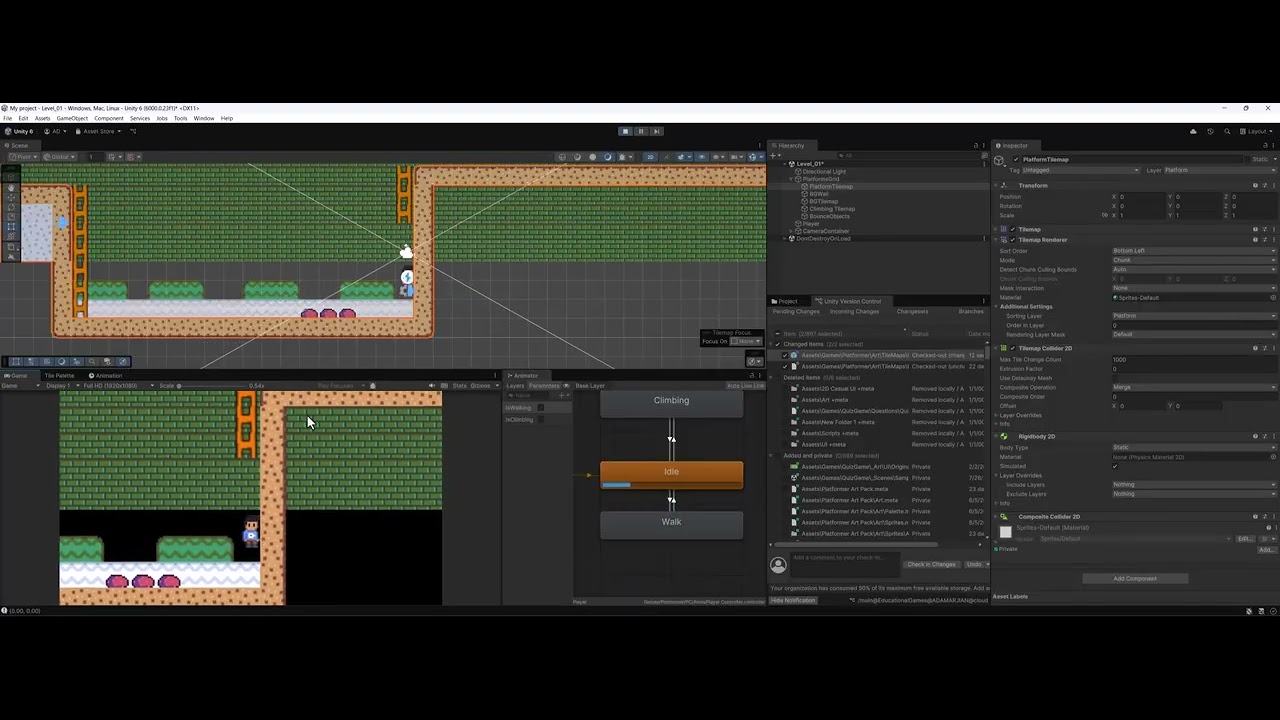The image size is (1280, 720).
Task: Open the Window menu
Action: click(x=204, y=118)
